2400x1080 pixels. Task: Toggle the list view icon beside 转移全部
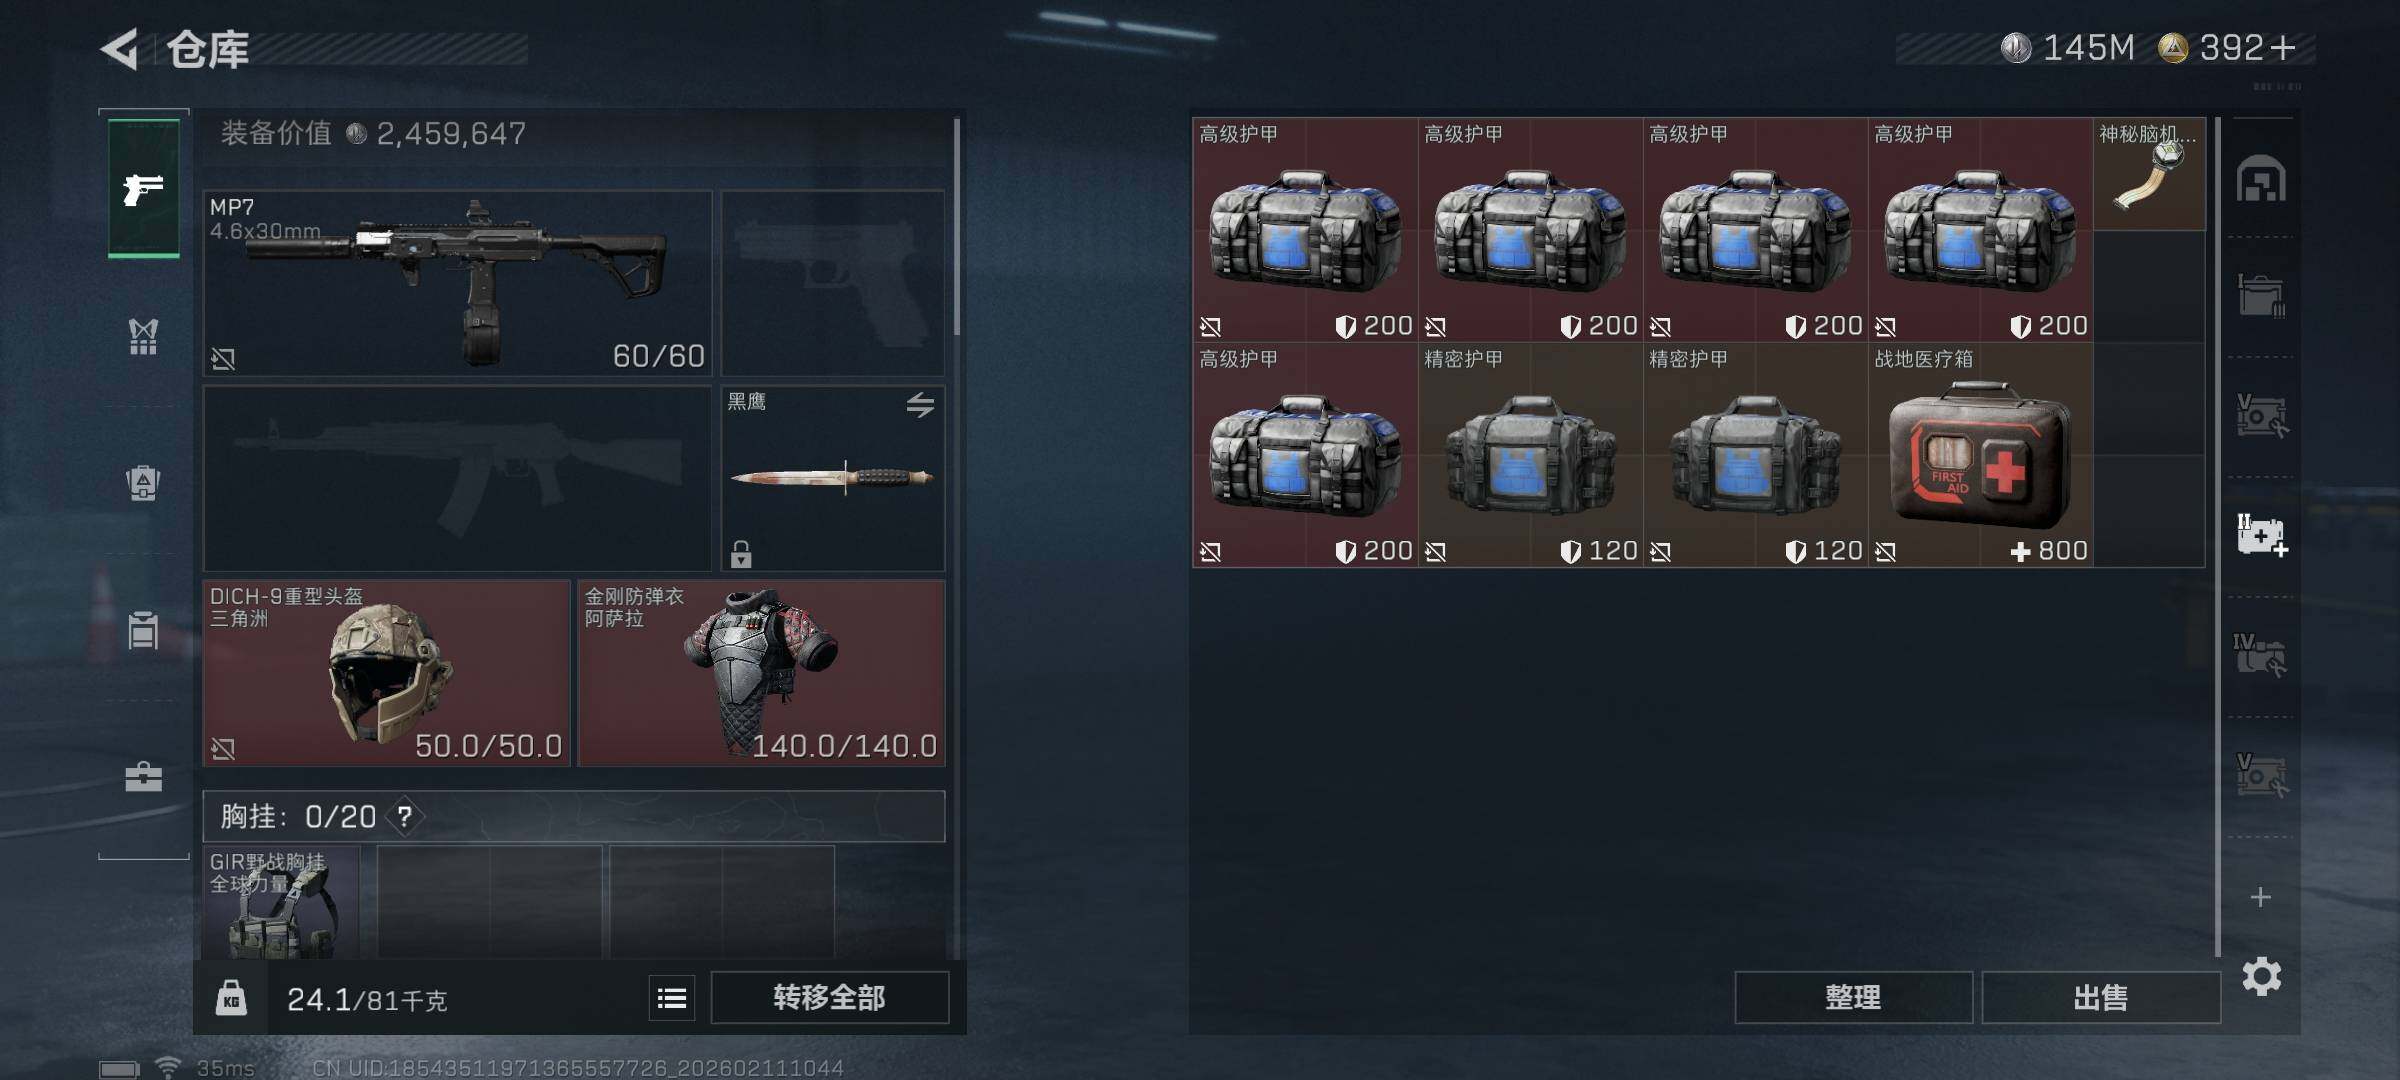tap(672, 998)
